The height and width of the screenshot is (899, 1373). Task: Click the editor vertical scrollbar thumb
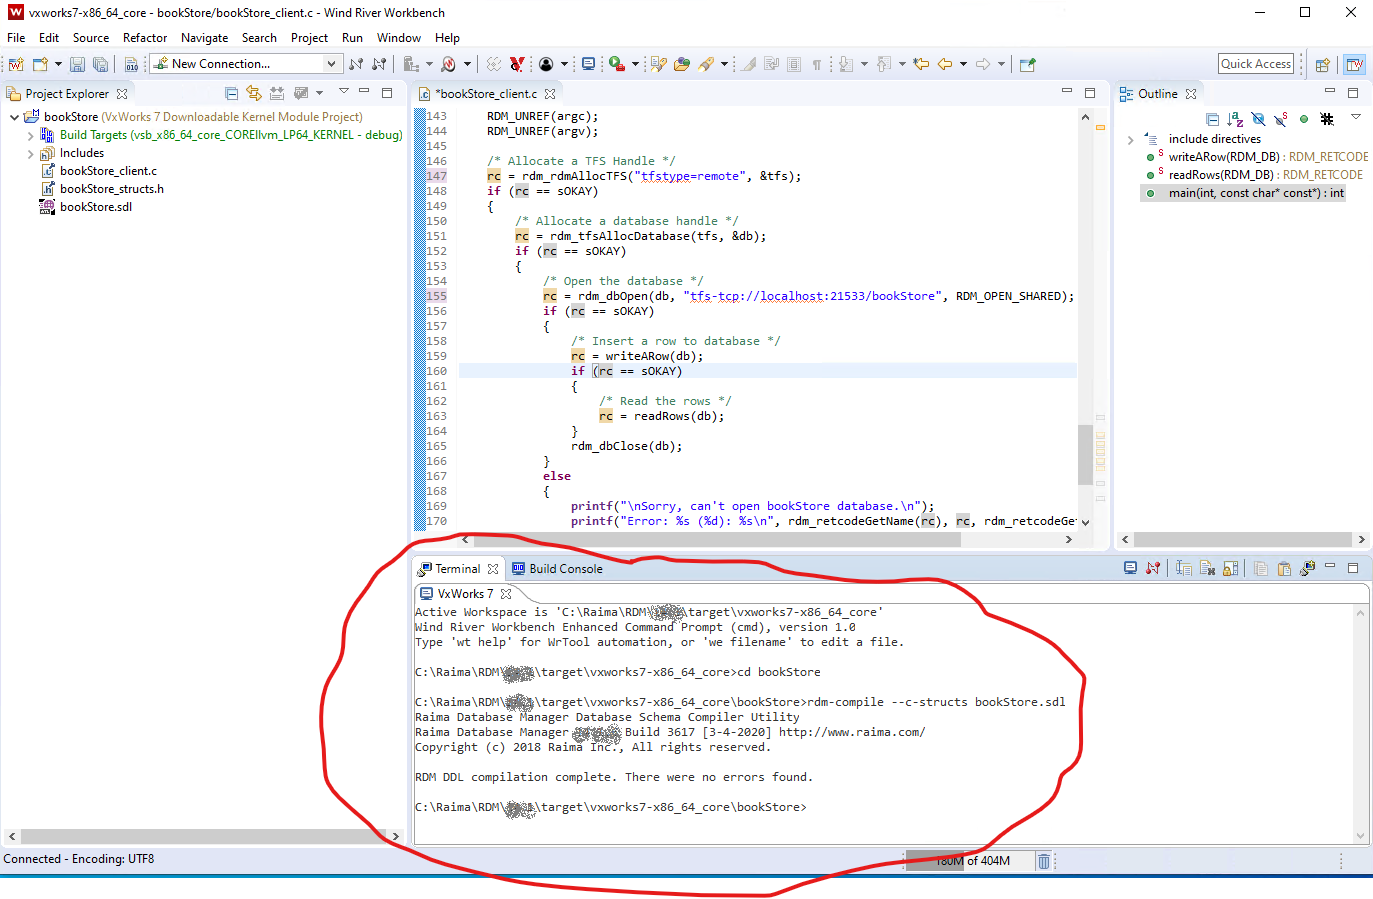(x=1085, y=455)
